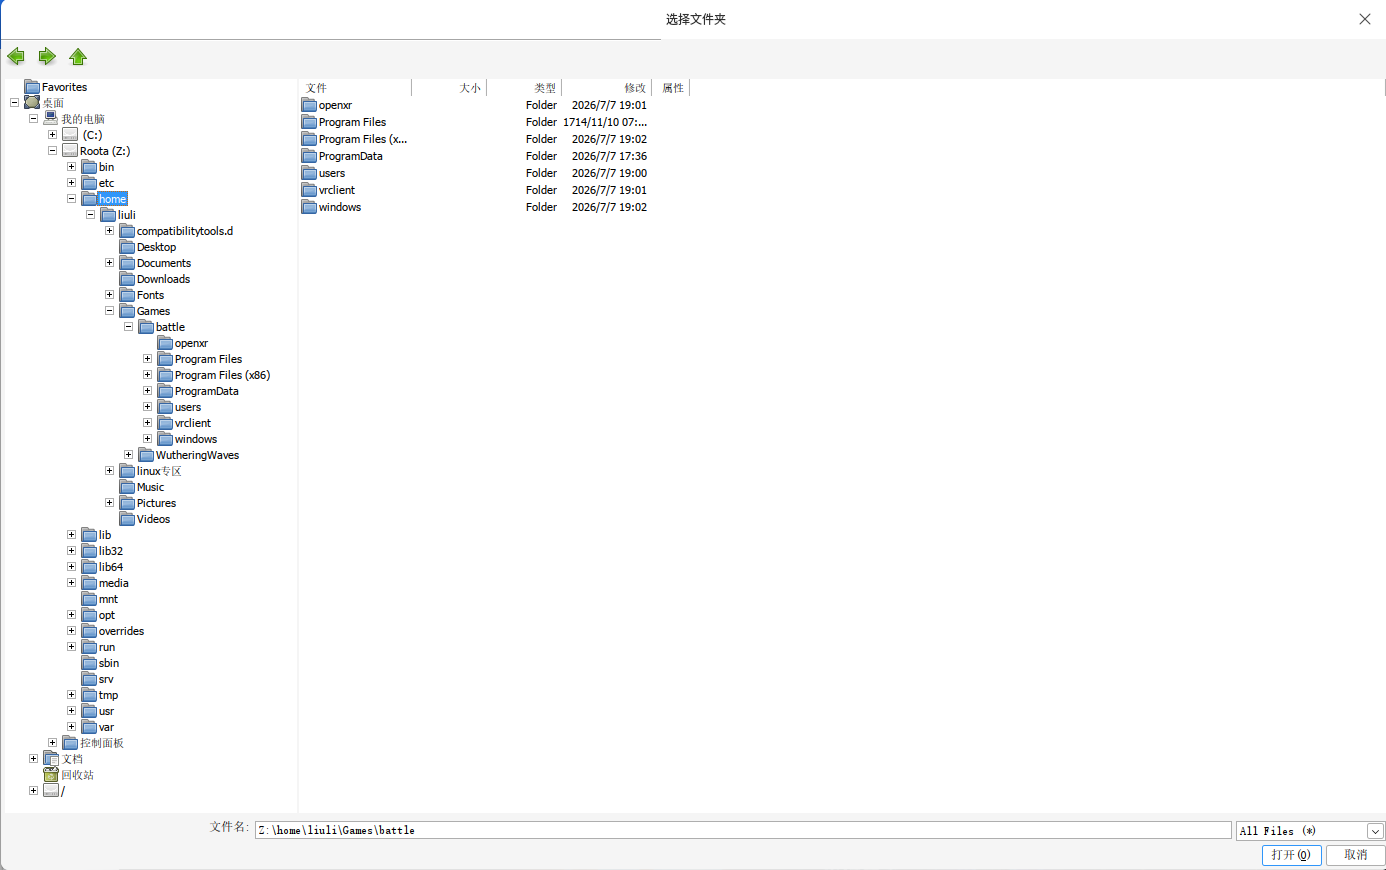Image resolution: width=1386 pixels, height=870 pixels.
Task: Go up one level with the up arrow
Action: [x=78, y=57]
